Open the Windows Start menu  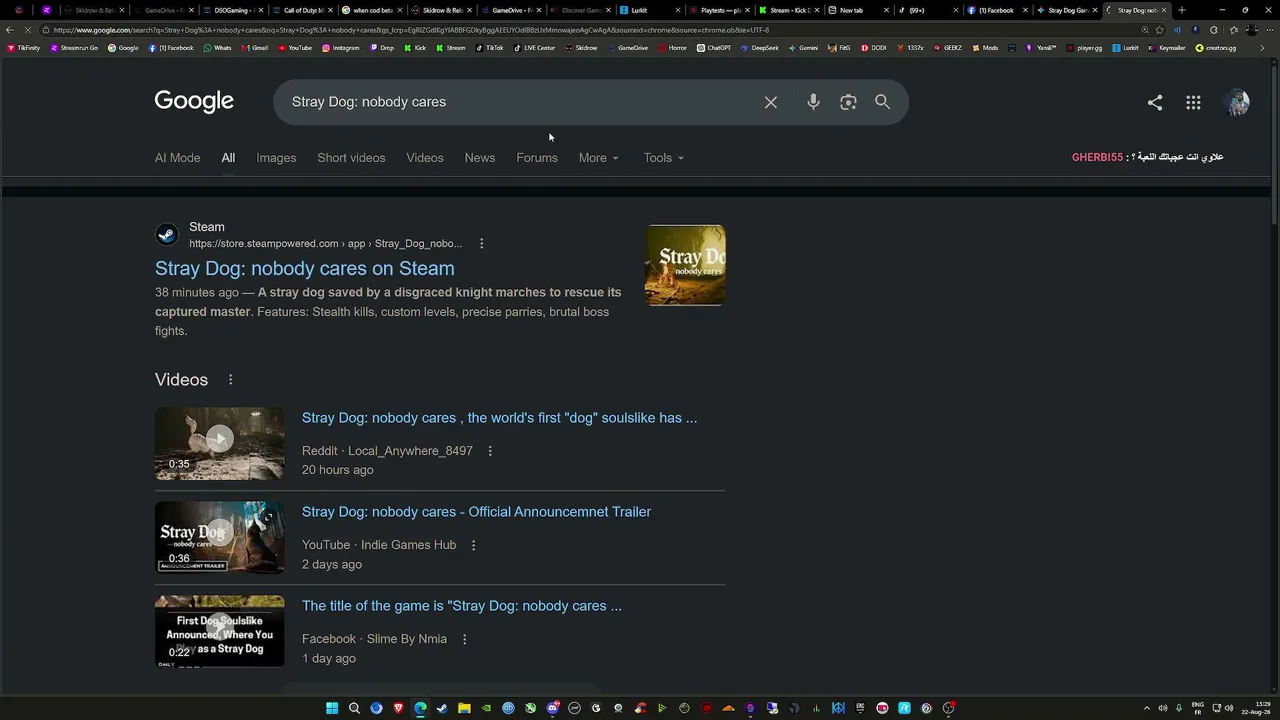(332, 708)
